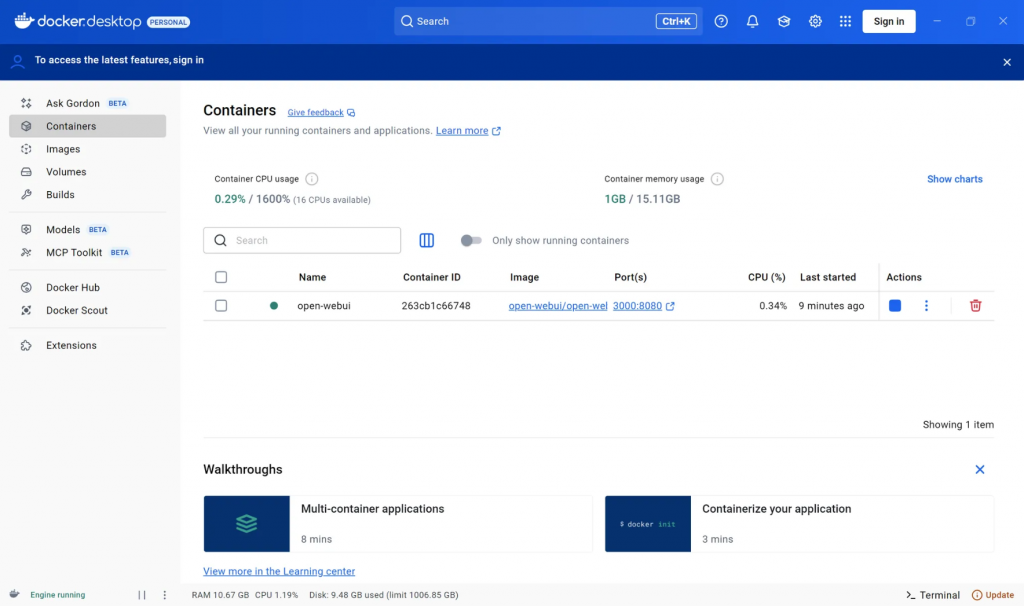Sort by CPU (%) column header
The height and width of the screenshot is (606, 1024).
point(767,277)
